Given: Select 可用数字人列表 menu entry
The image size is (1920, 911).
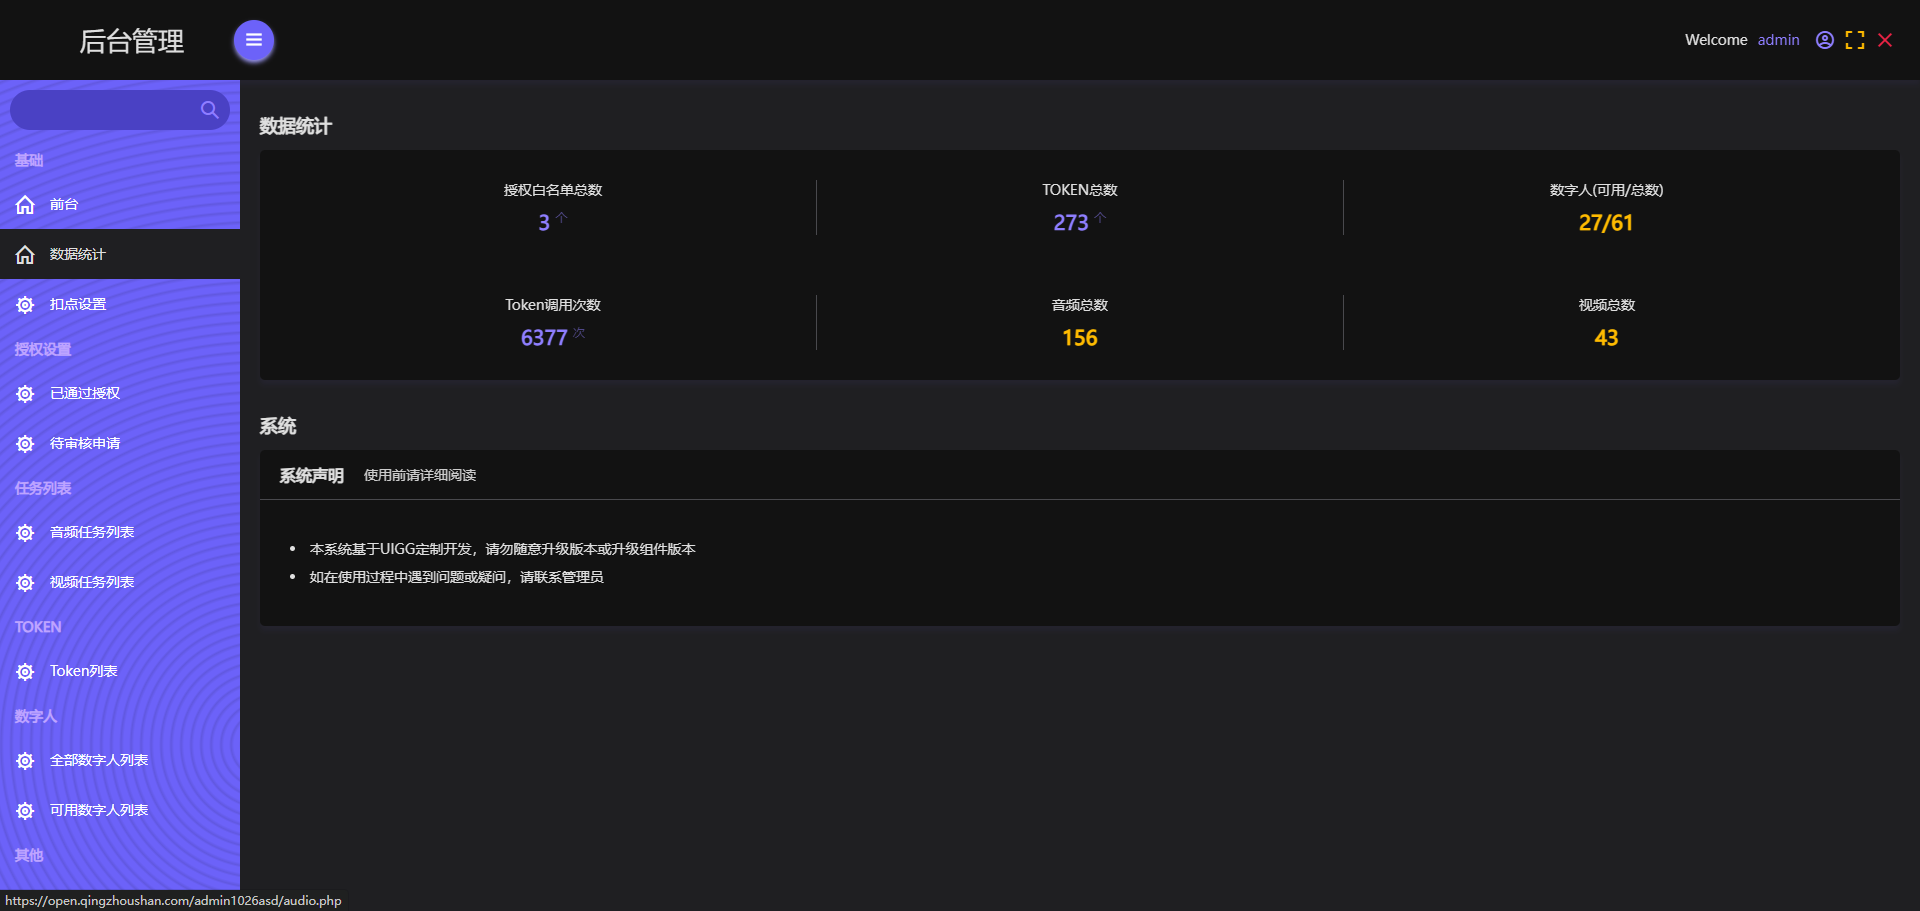Looking at the screenshot, I should click(x=99, y=810).
